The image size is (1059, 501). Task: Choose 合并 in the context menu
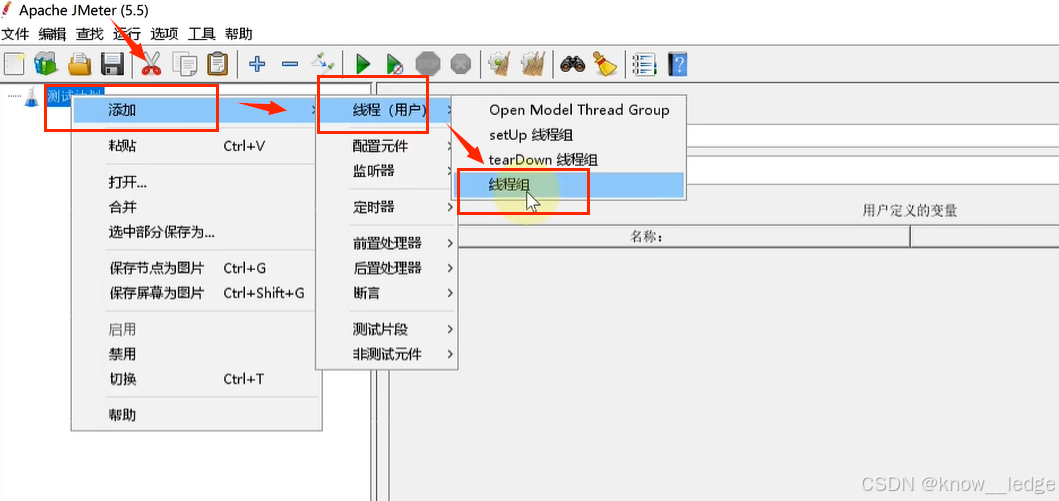coord(195,207)
